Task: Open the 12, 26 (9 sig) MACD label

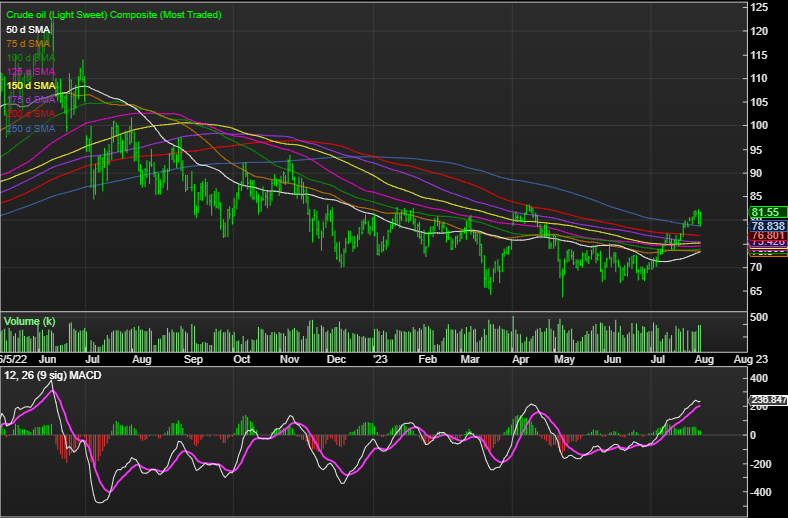Action: 53,375
